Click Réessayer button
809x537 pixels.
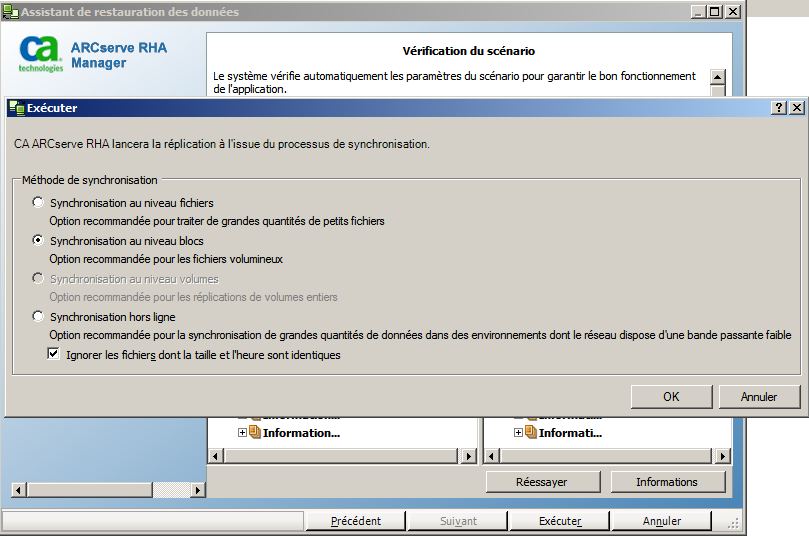(x=543, y=482)
